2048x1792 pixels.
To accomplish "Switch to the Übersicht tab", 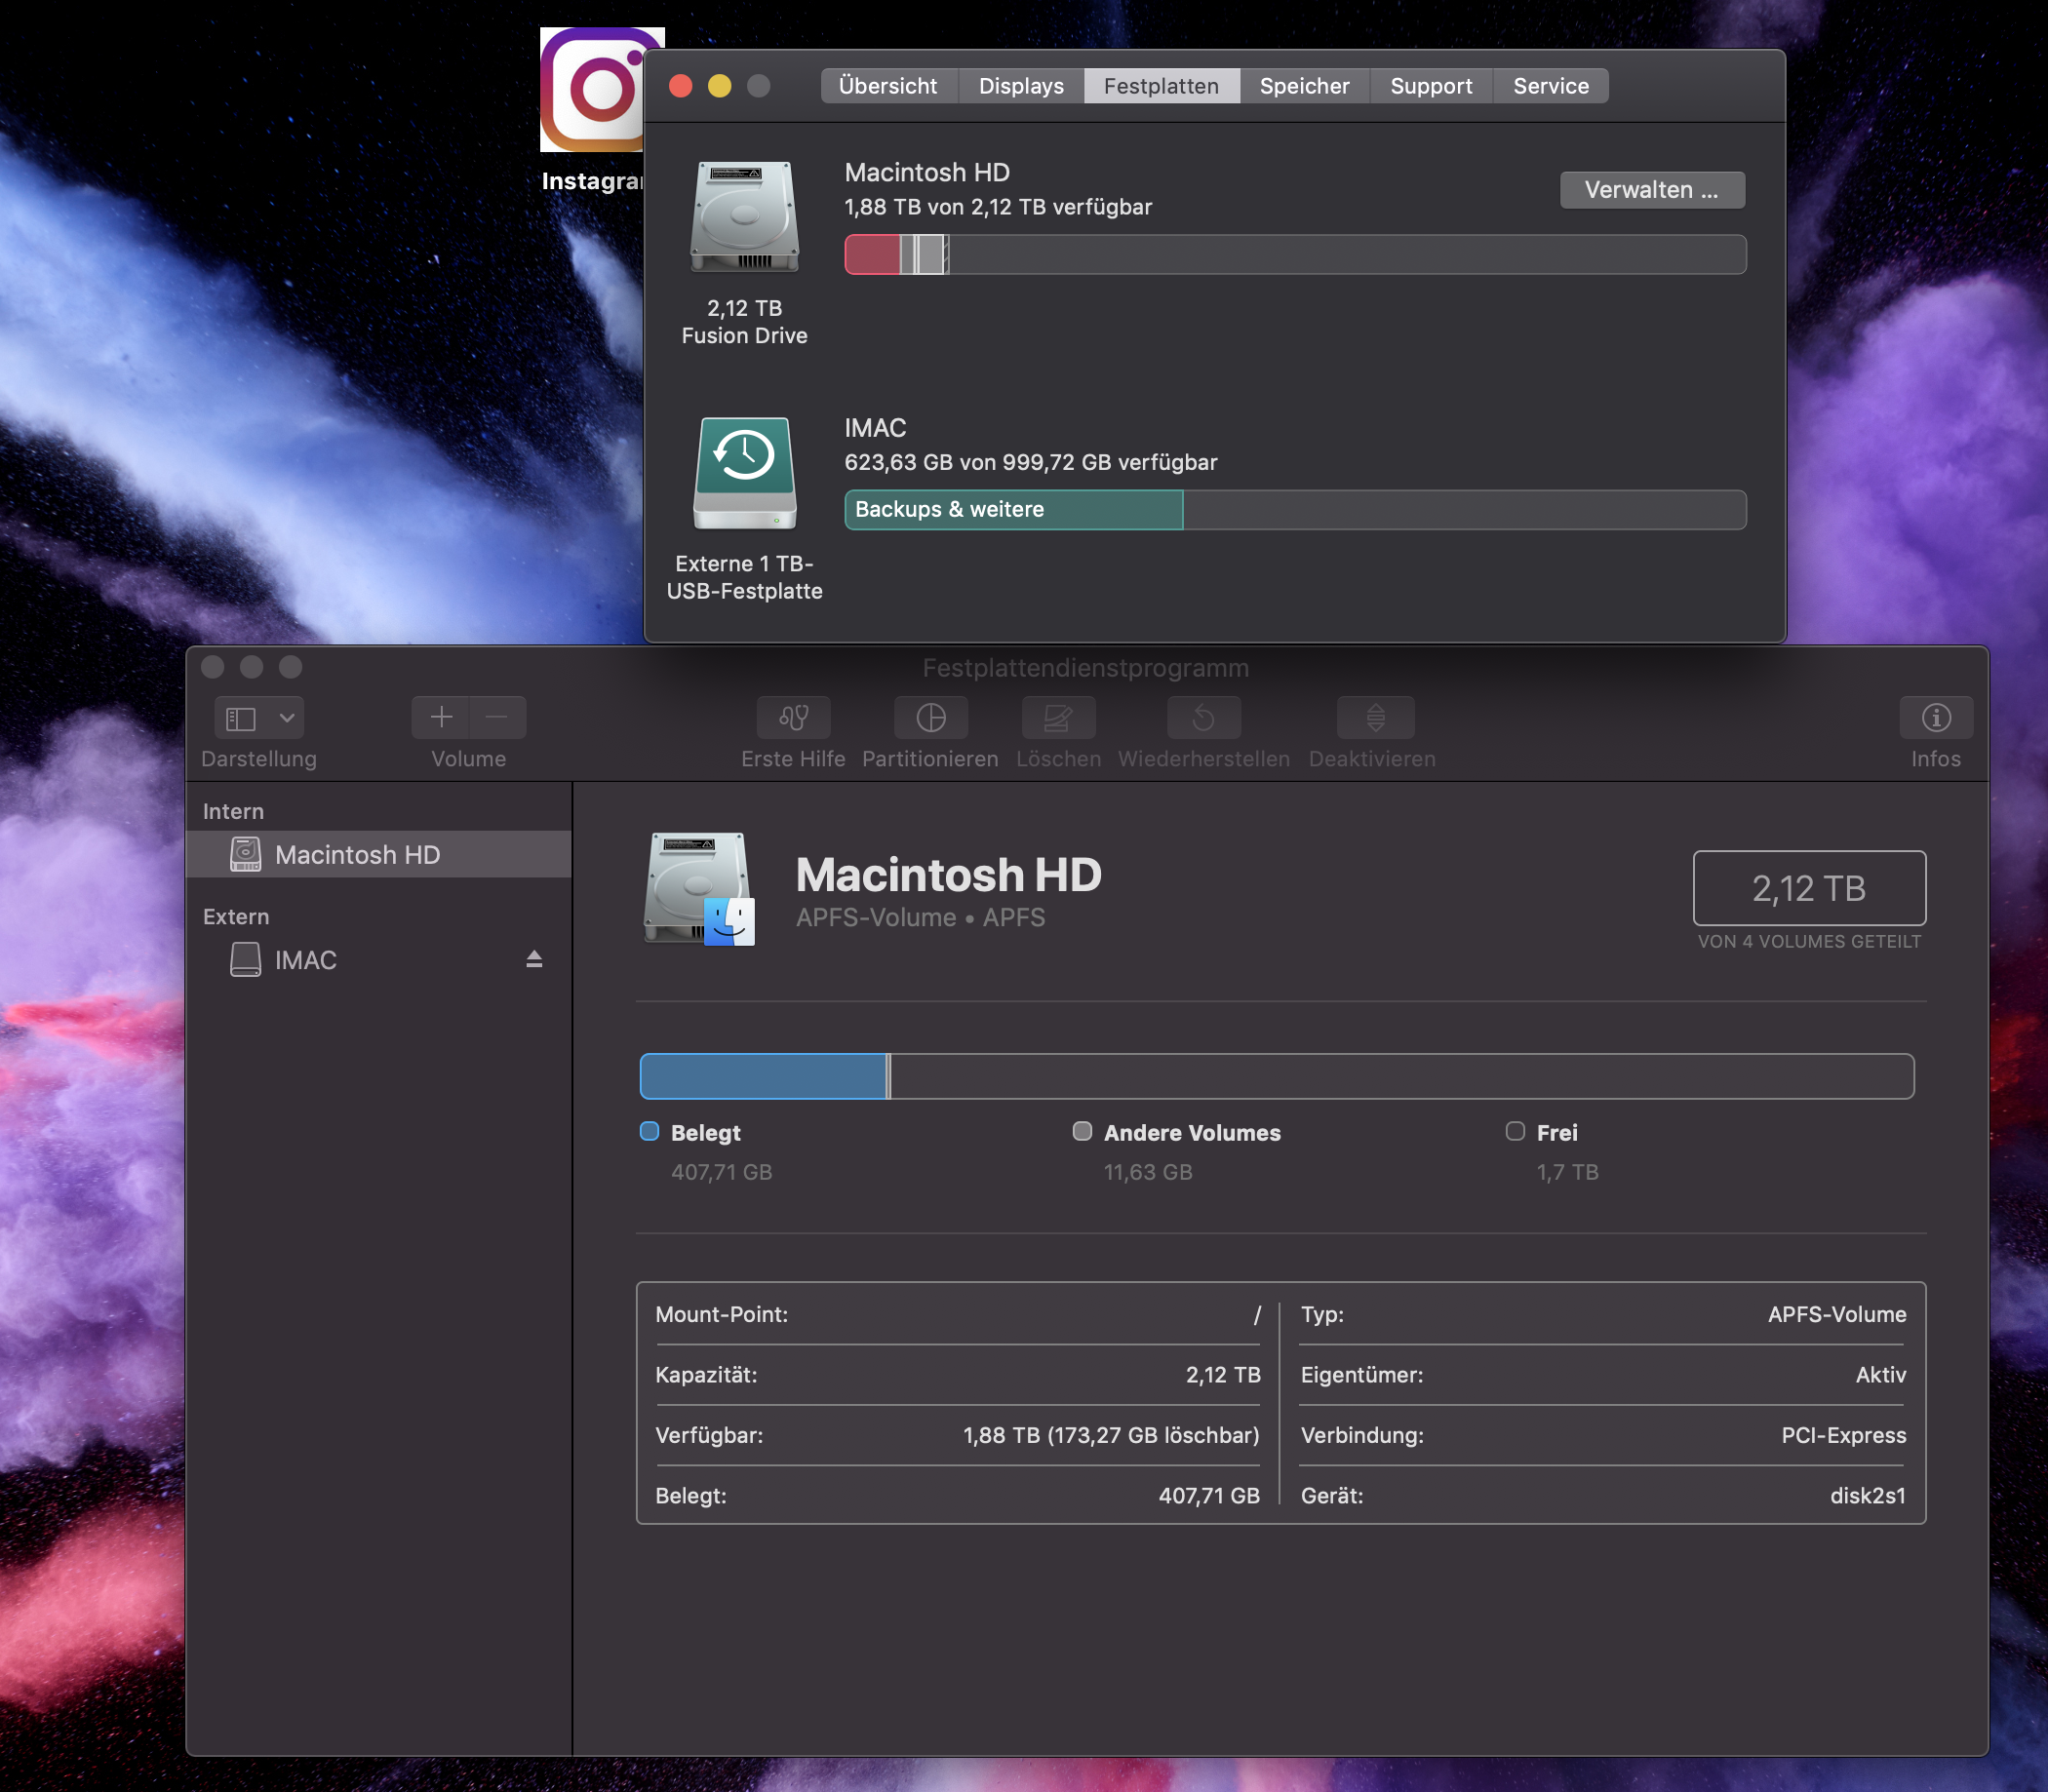I will tap(887, 86).
